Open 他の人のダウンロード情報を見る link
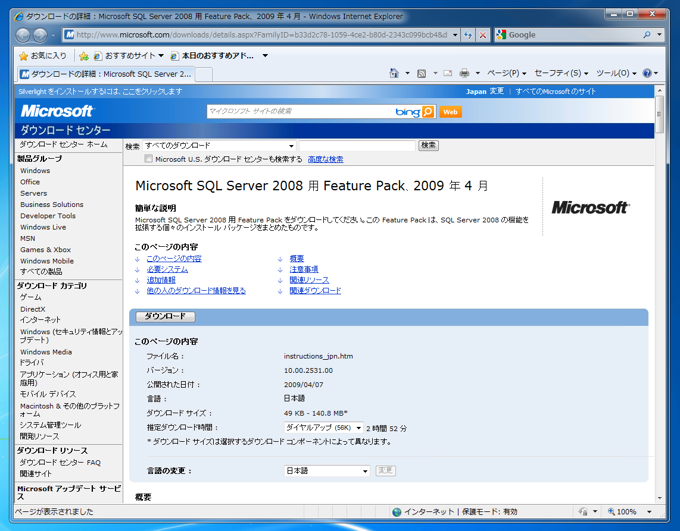The image size is (680, 531). (x=196, y=291)
